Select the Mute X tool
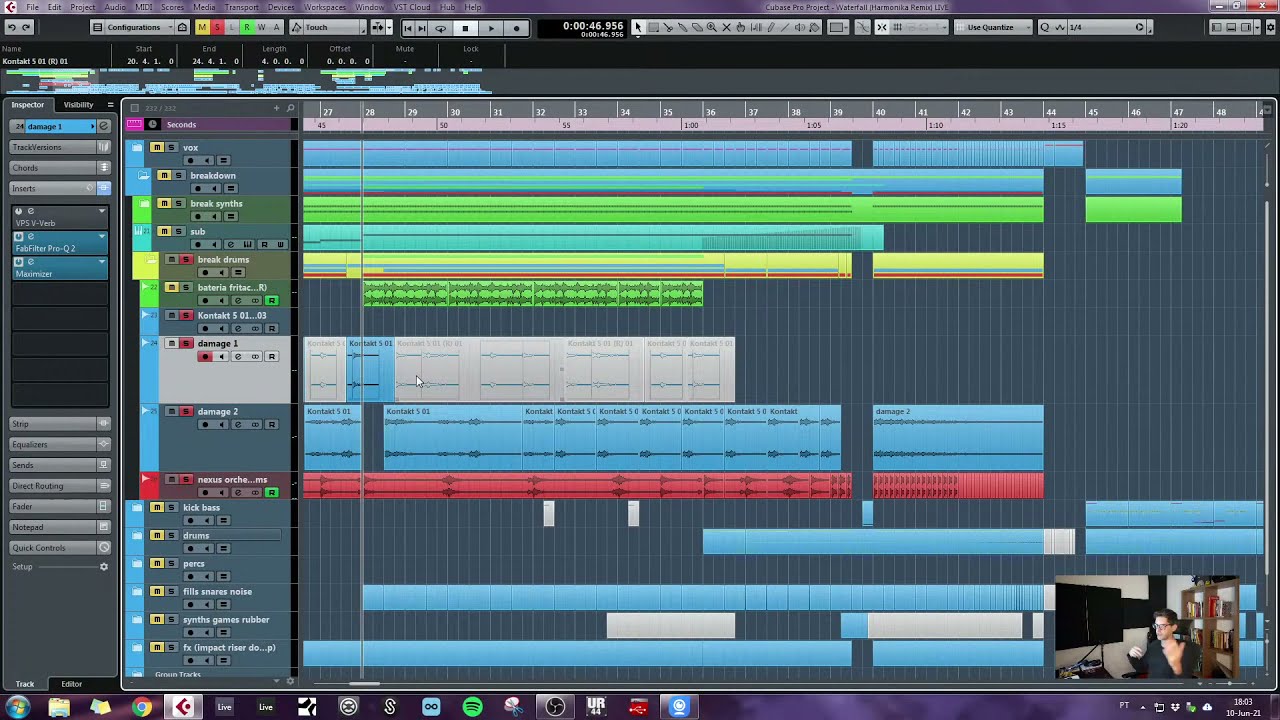Image resolution: width=1280 pixels, height=720 pixels. point(726,27)
